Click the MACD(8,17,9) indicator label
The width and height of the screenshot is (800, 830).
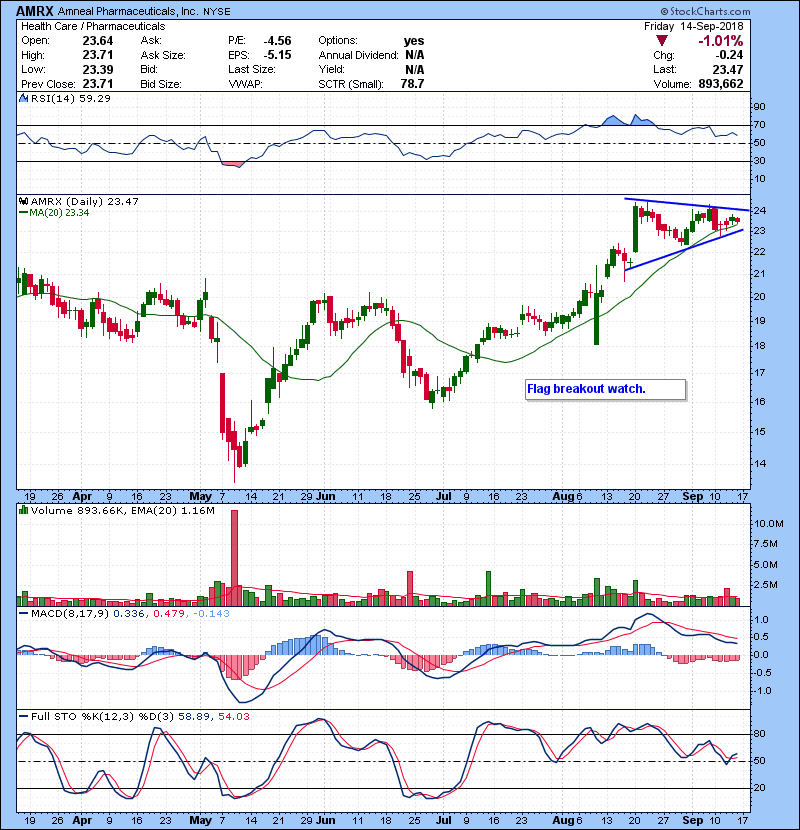70,614
